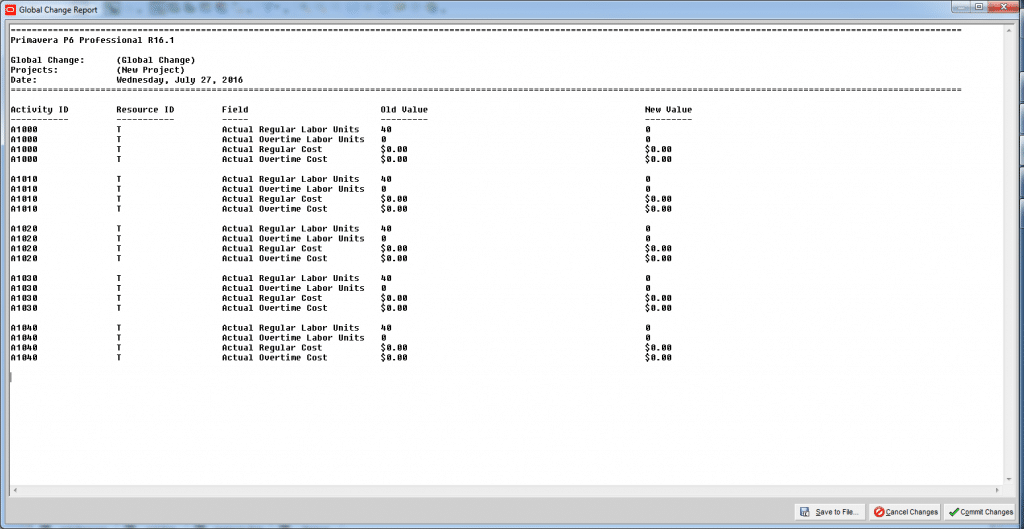
Task: Click the '(Global Change)' value text
Action: point(155,60)
